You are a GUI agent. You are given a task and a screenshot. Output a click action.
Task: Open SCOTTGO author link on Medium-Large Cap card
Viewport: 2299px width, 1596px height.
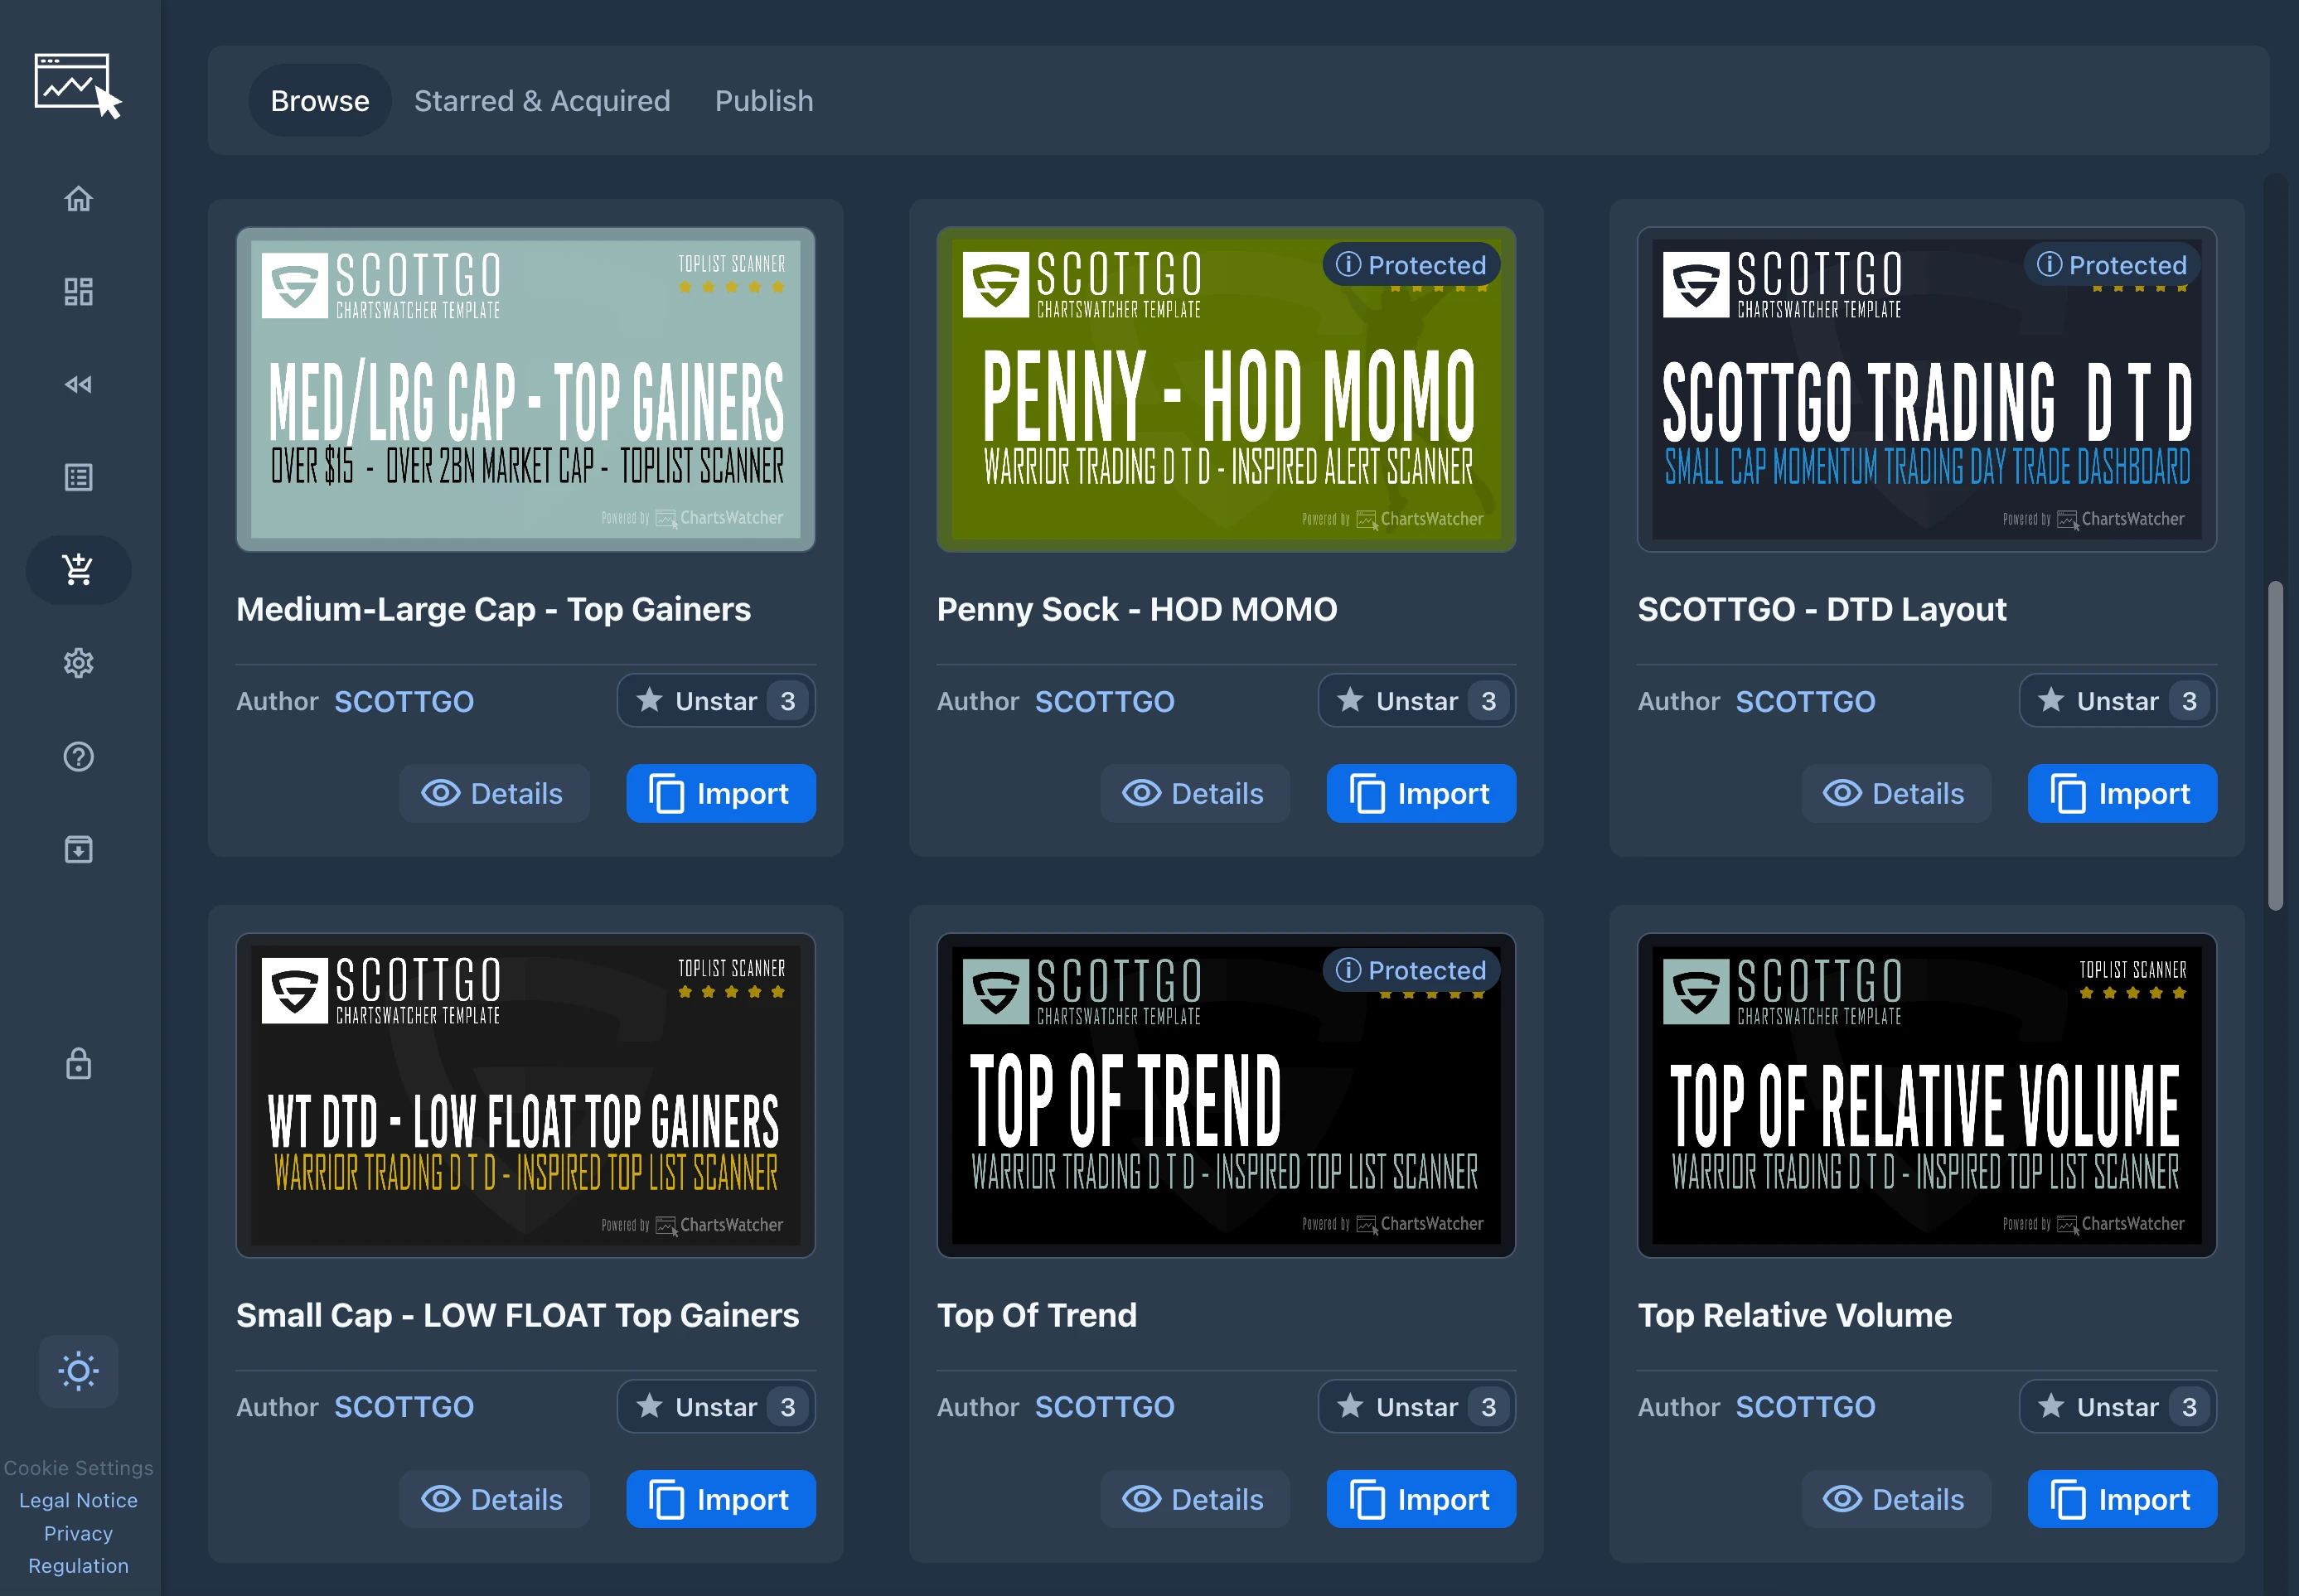404,702
